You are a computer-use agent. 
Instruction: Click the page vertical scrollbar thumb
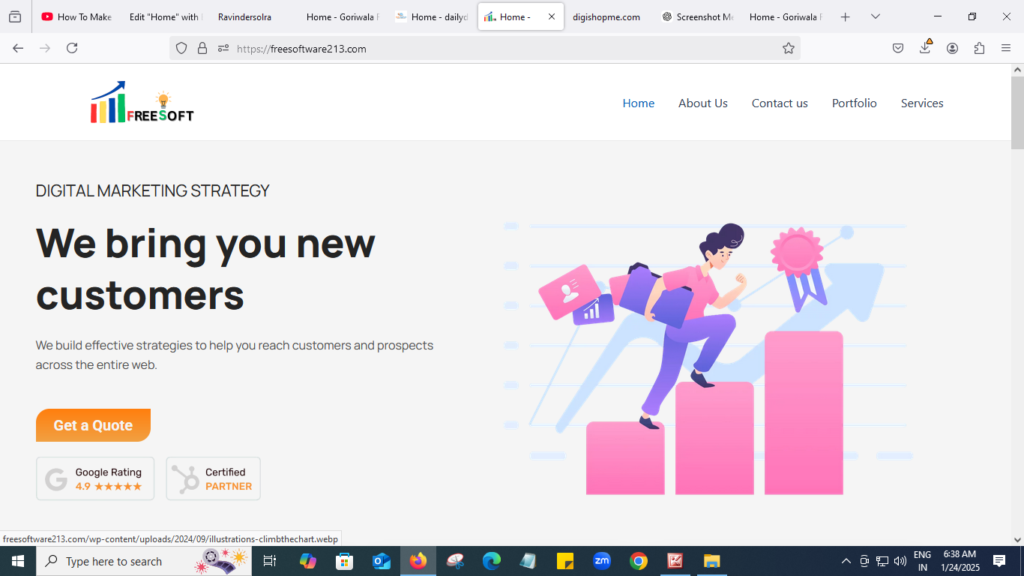[x=1017, y=110]
